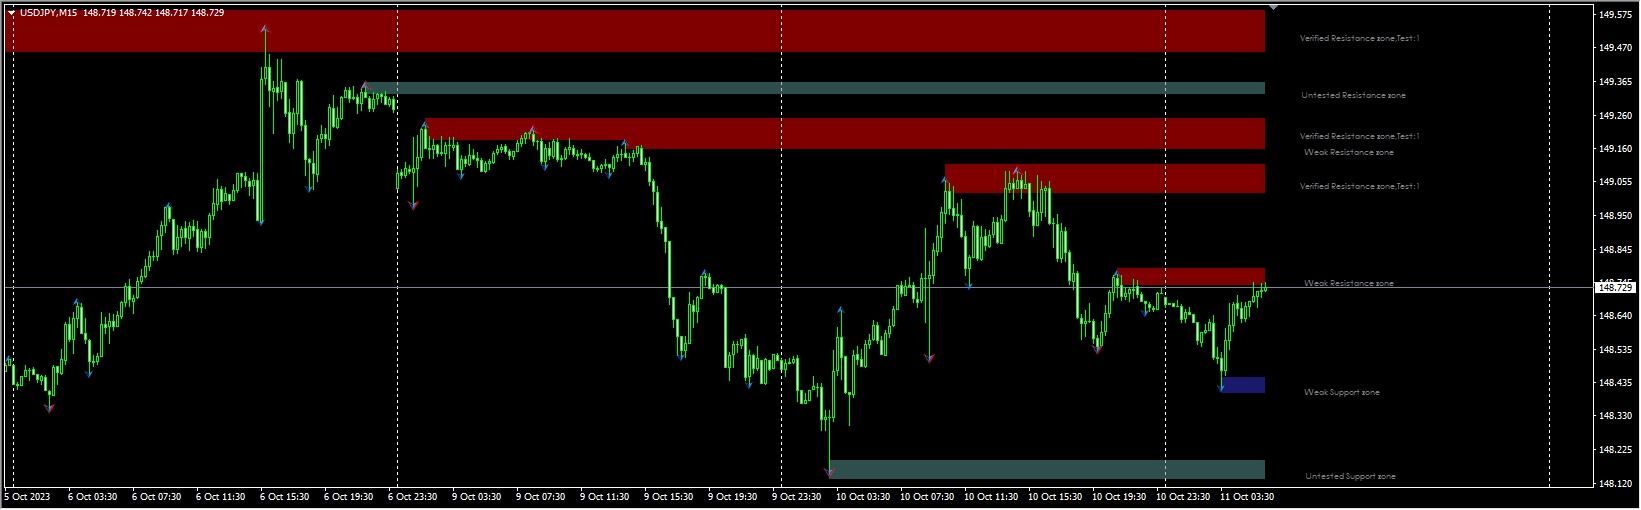This screenshot has height=510, width=1641.
Task: Select the teal Untested Resistance zone rectangle
Action: pyautogui.click(x=814, y=88)
